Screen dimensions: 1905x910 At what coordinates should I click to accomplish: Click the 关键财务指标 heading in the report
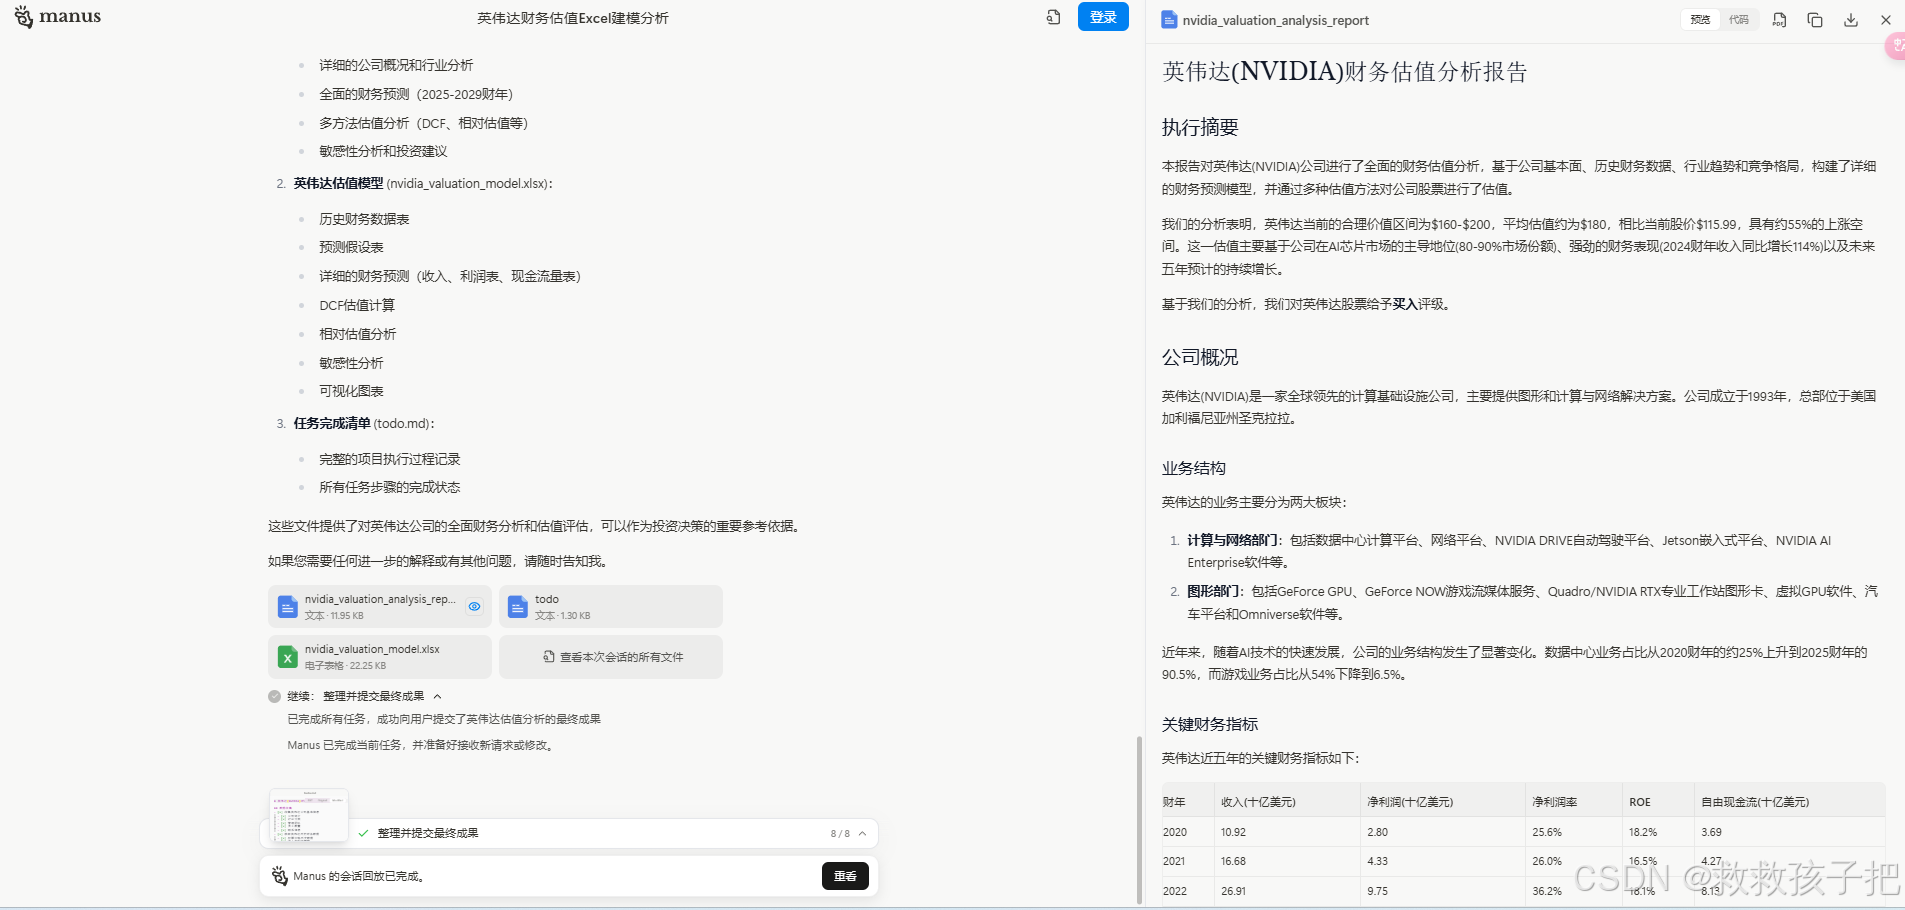coord(1210,724)
